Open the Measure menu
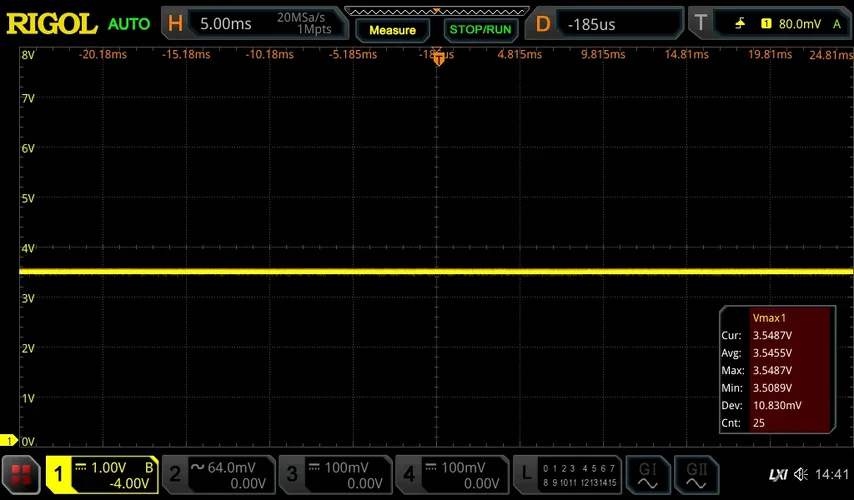 click(392, 31)
